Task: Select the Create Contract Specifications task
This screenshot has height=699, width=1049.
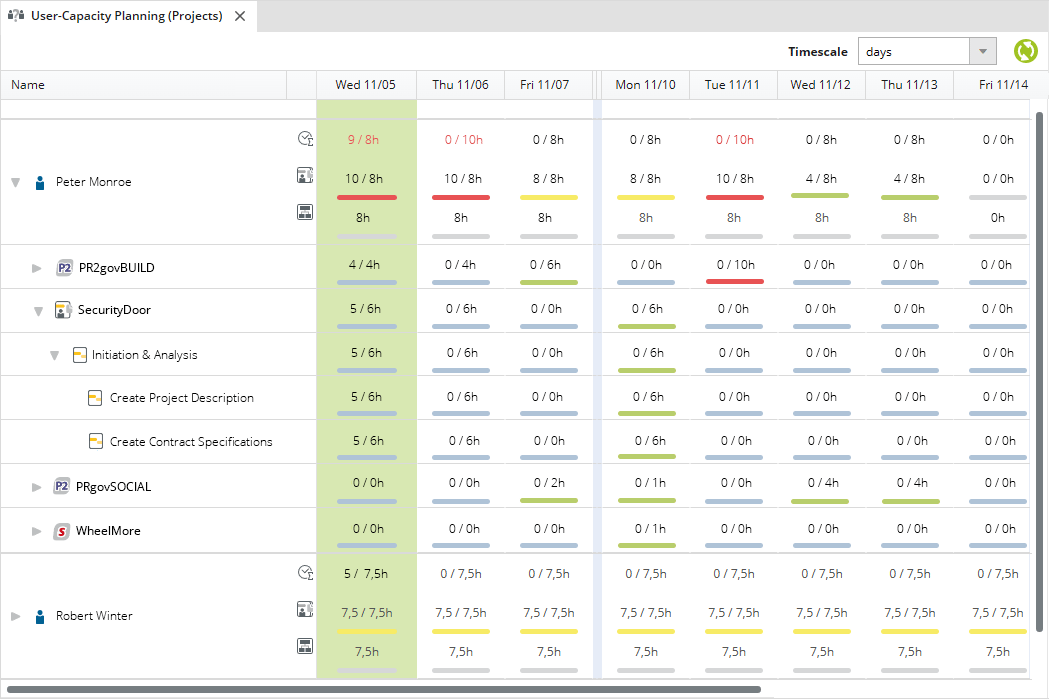Action: (190, 442)
